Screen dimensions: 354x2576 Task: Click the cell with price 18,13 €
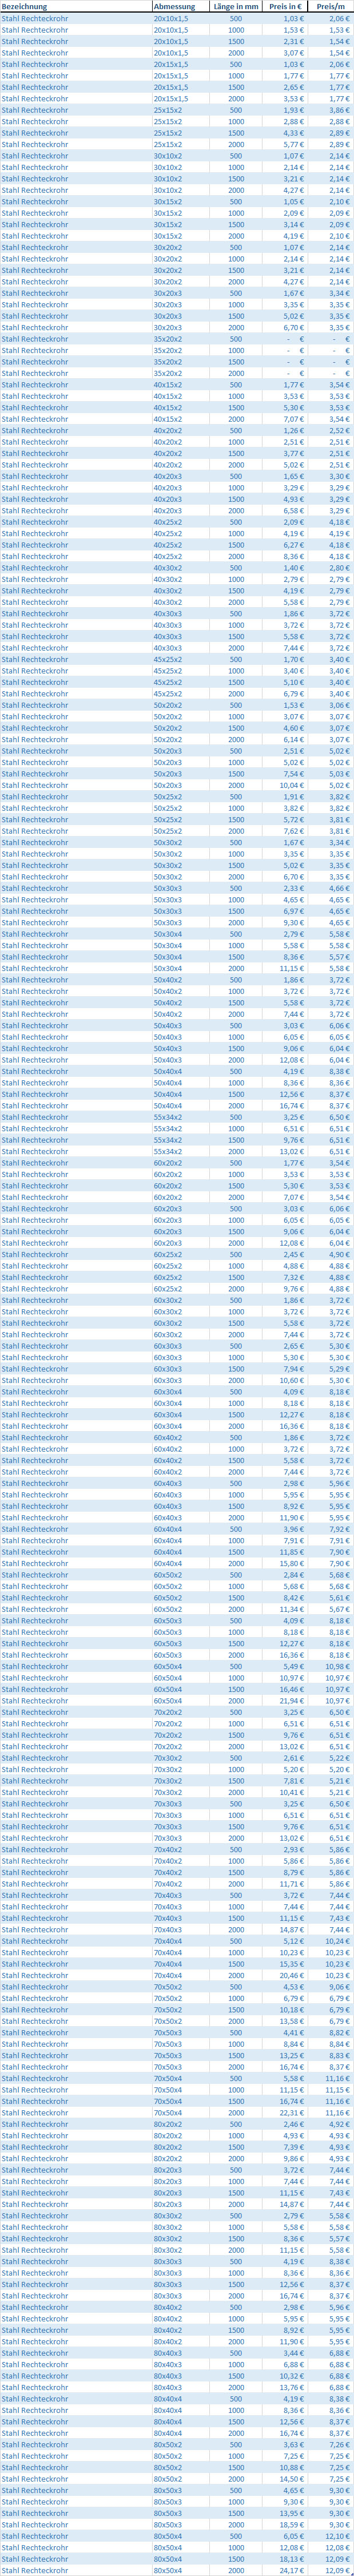point(285,2558)
